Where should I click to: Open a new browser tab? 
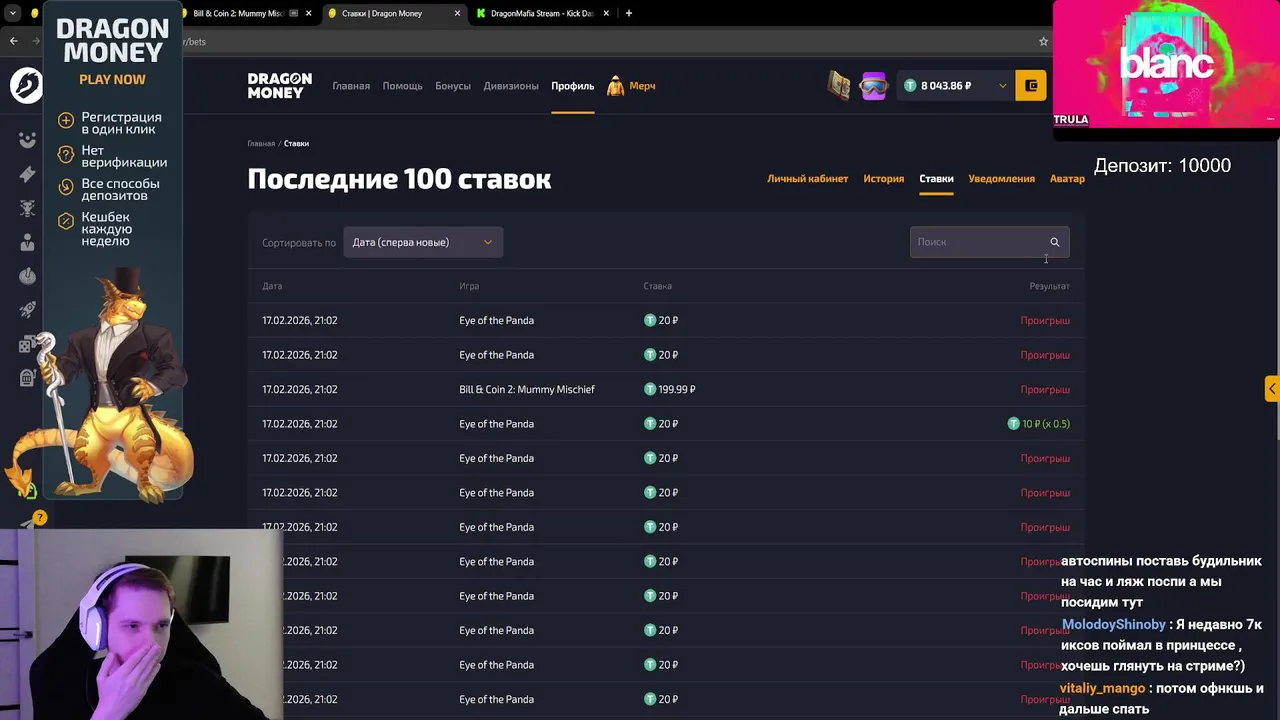coord(628,14)
